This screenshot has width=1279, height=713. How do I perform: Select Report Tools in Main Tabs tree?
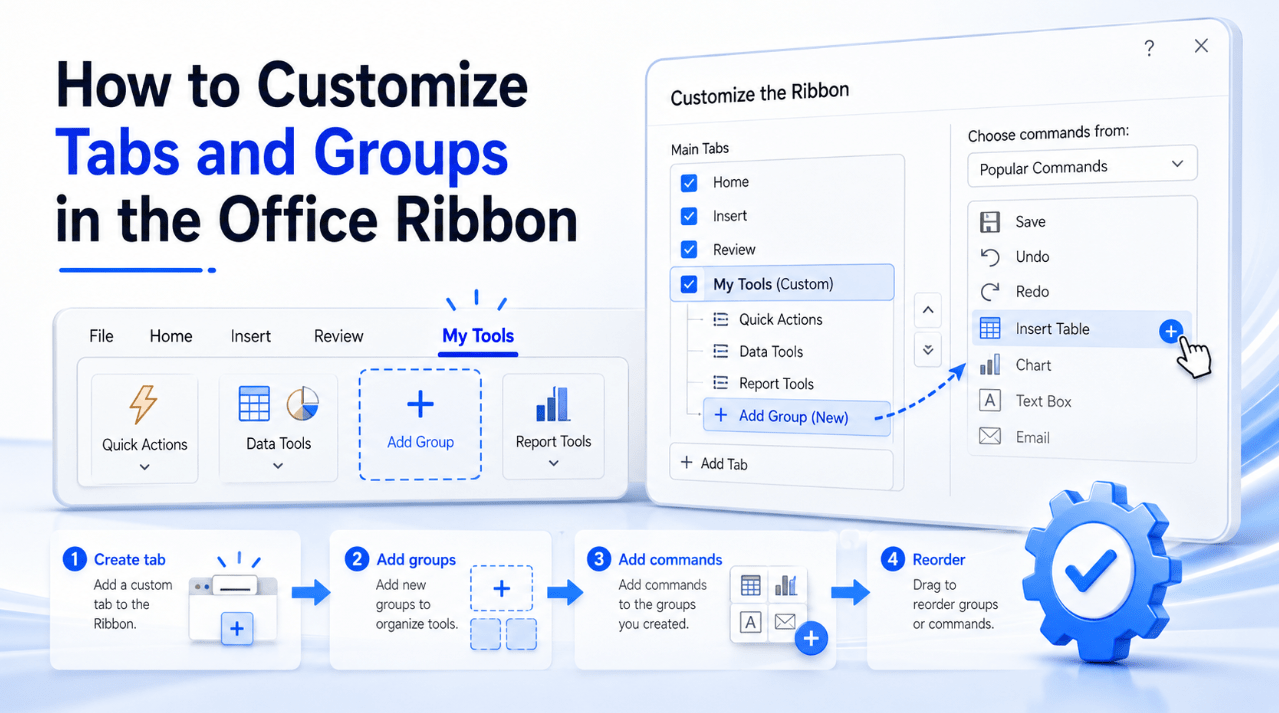click(x=776, y=384)
